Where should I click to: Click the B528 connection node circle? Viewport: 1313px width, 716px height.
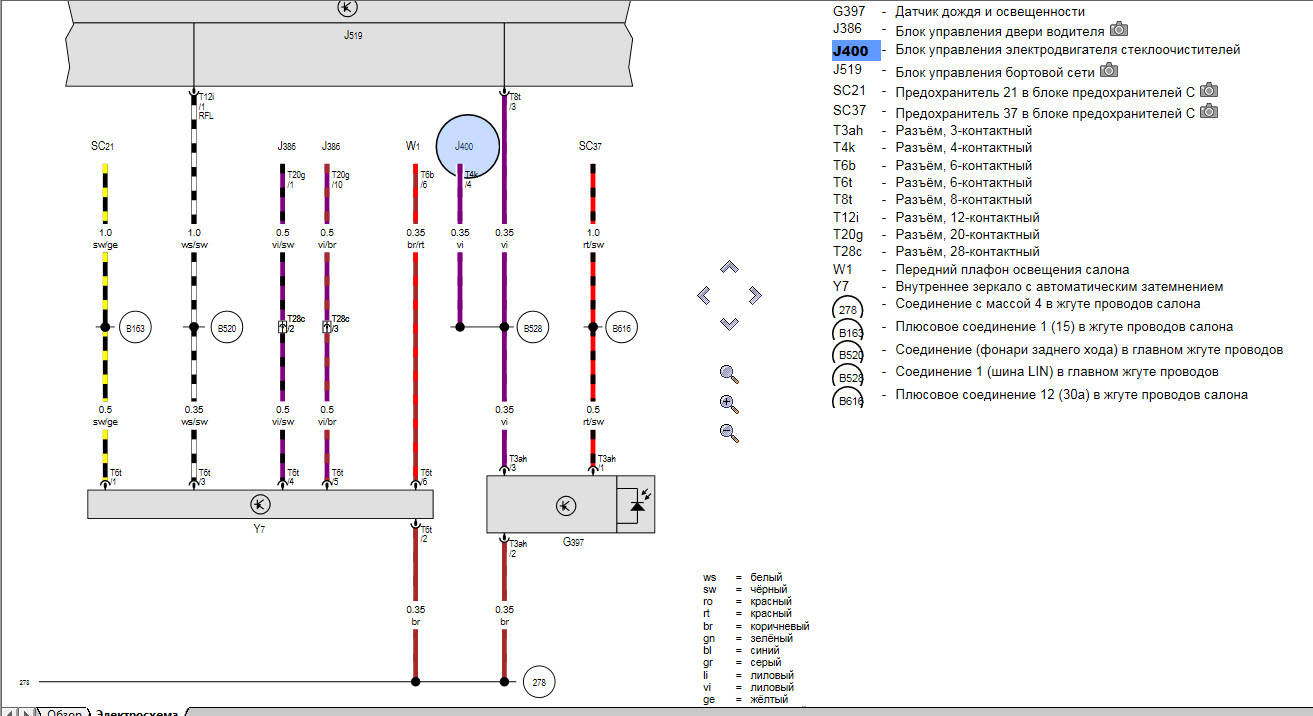(532, 327)
